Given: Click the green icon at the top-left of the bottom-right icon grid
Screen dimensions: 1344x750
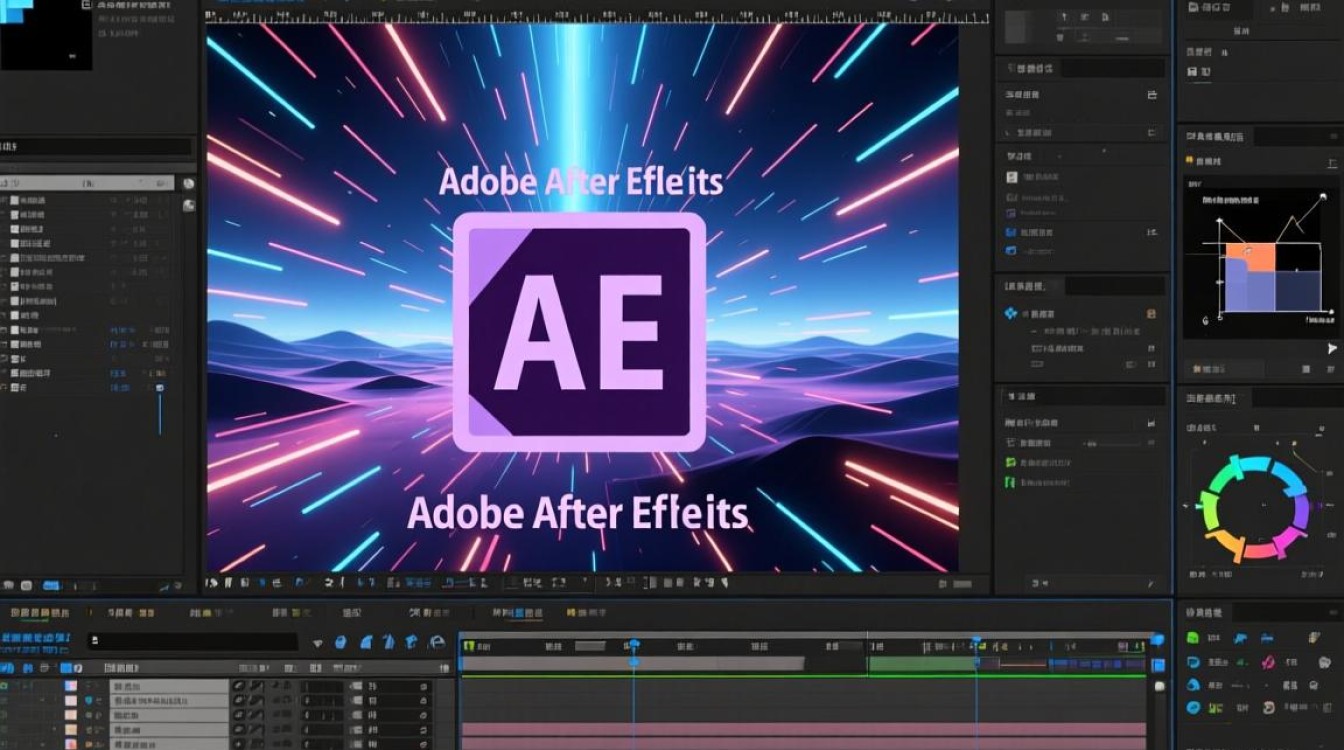Looking at the screenshot, I should pyautogui.click(x=1193, y=638).
